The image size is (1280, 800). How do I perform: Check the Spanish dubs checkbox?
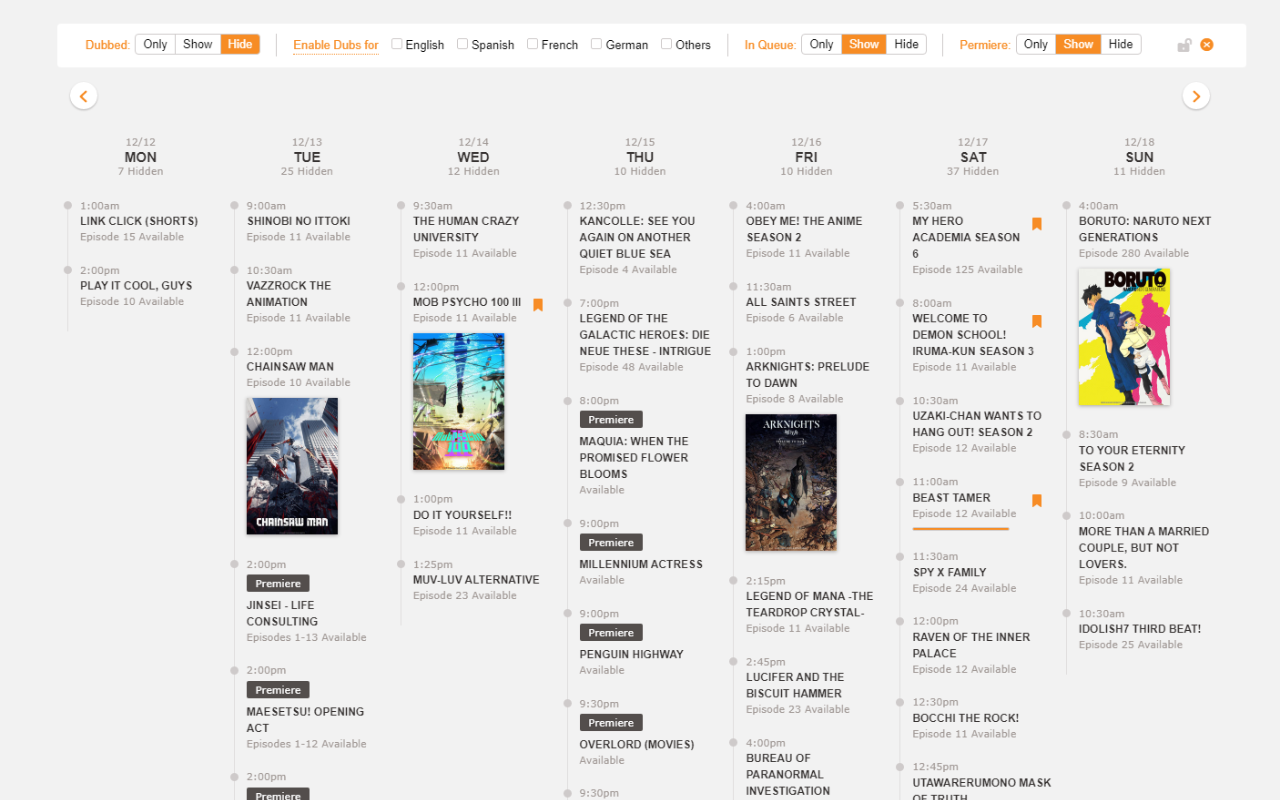[462, 44]
